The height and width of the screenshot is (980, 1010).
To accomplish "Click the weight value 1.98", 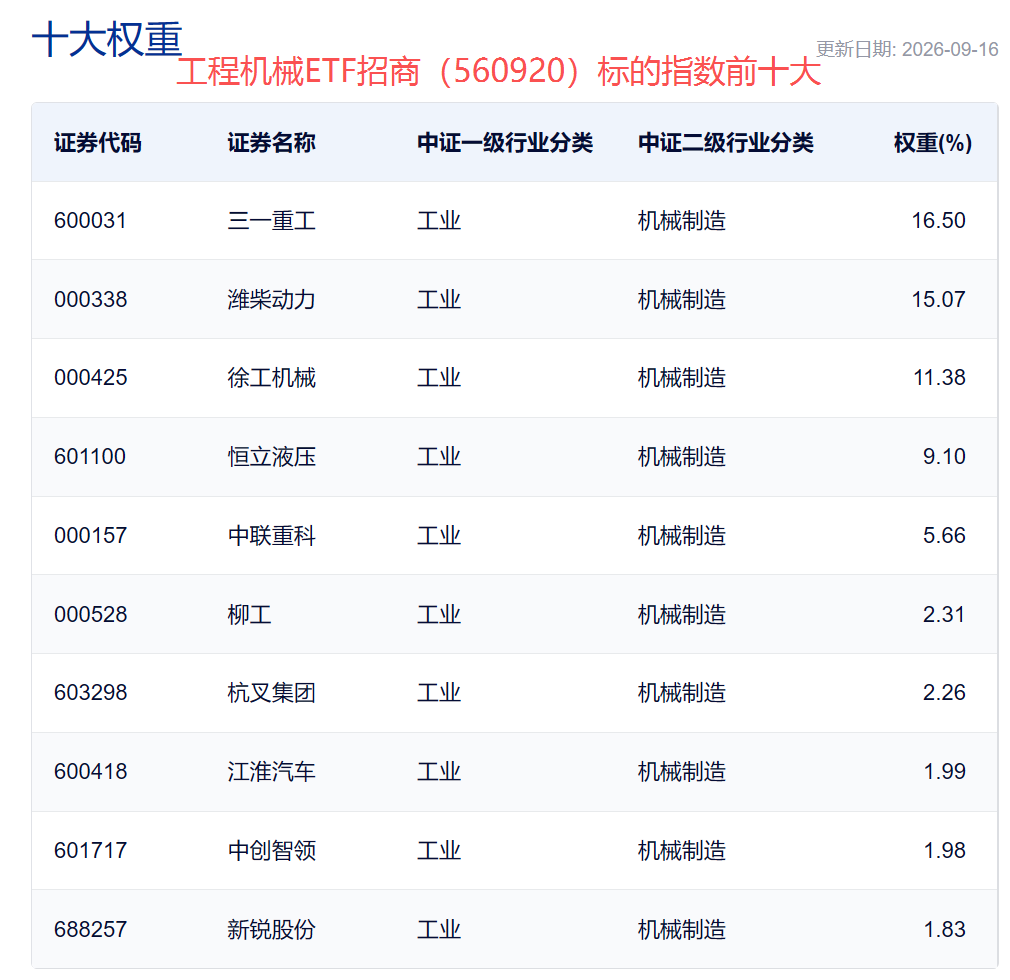I will coord(944,850).
